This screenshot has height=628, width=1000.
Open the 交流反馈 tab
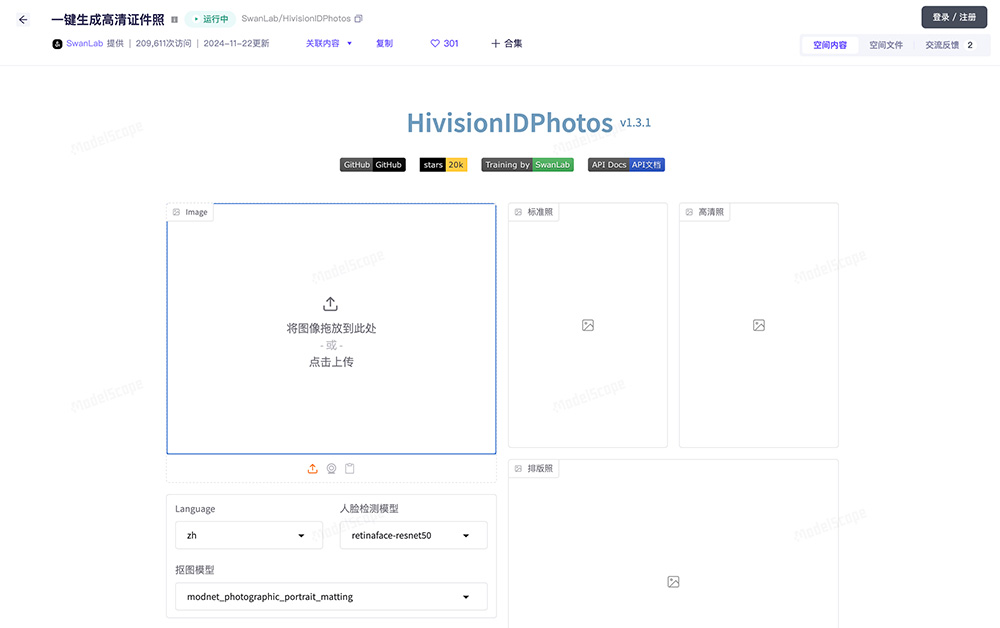tap(947, 45)
